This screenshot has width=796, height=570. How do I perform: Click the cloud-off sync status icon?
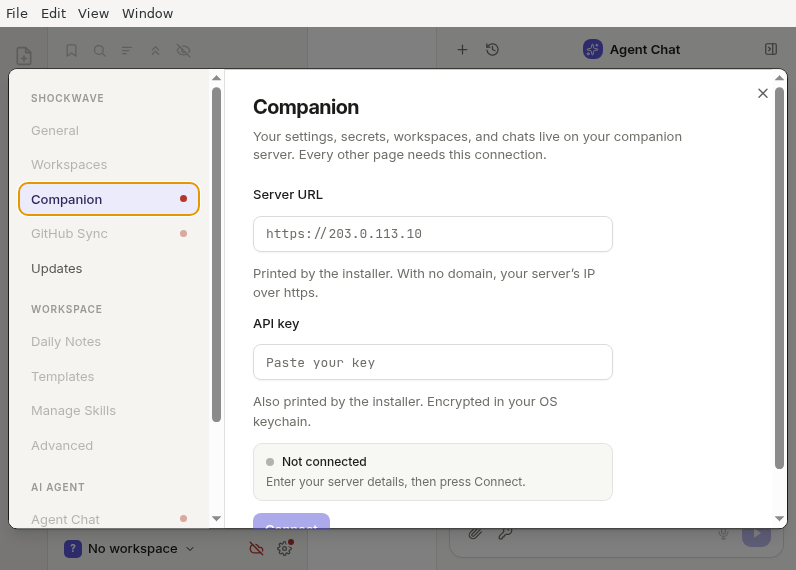click(x=256, y=548)
